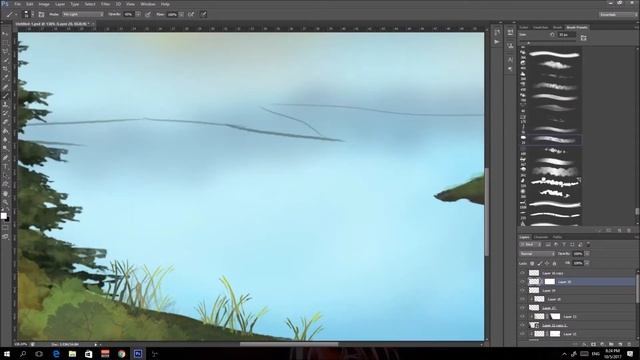Switch to the Color tab
640x360 pixels.
[524, 27]
